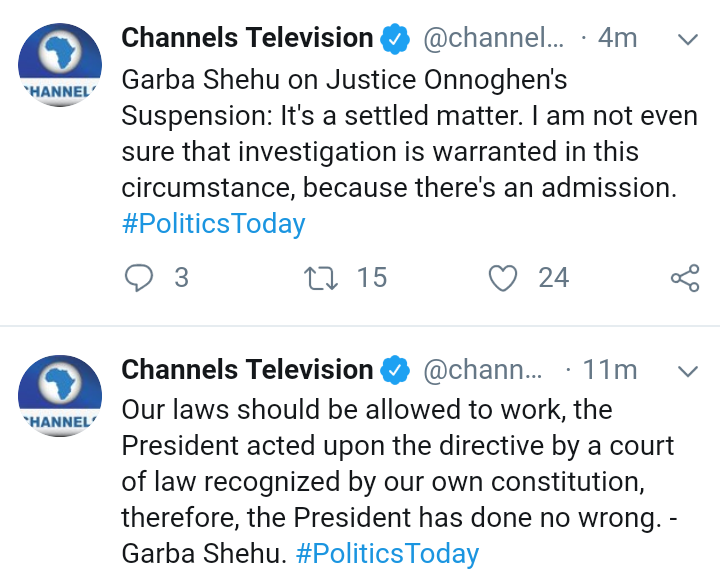The height and width of the screenshot is (571, 720).
Task: Select the @chann… handle on the second tweet
Action: pos(482,371)
